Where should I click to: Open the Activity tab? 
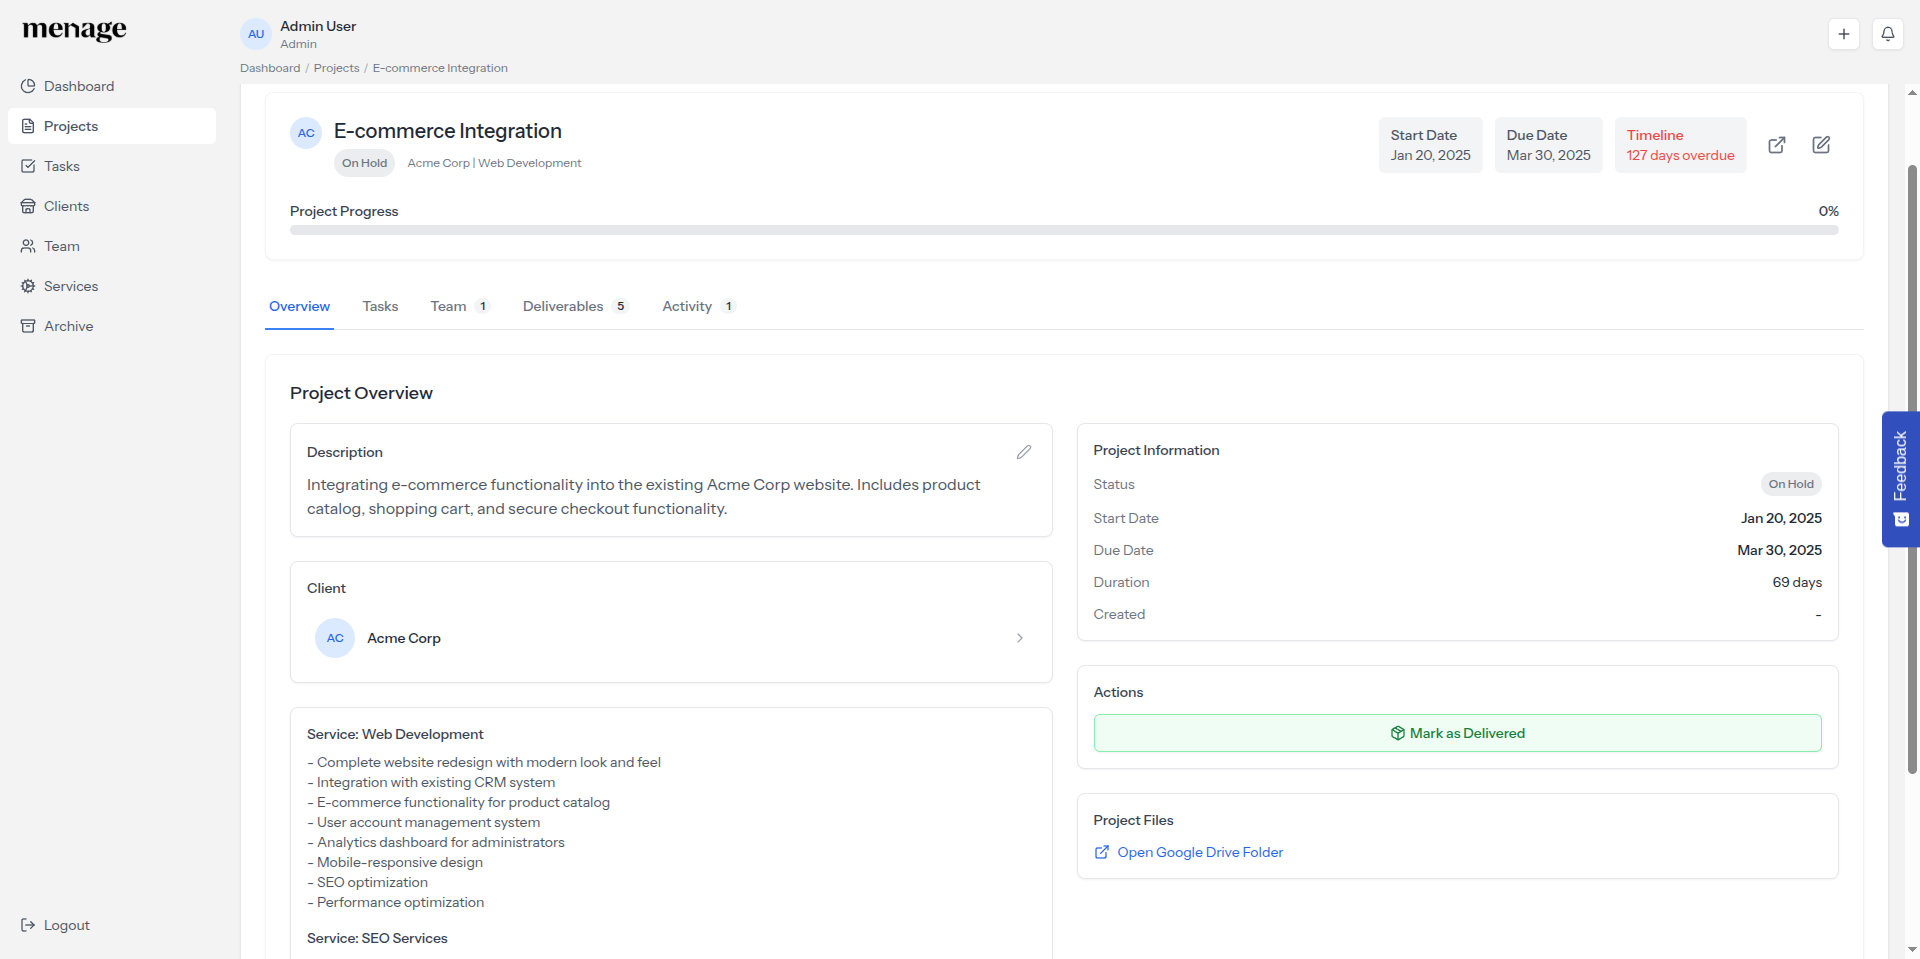tap(687, 306)
